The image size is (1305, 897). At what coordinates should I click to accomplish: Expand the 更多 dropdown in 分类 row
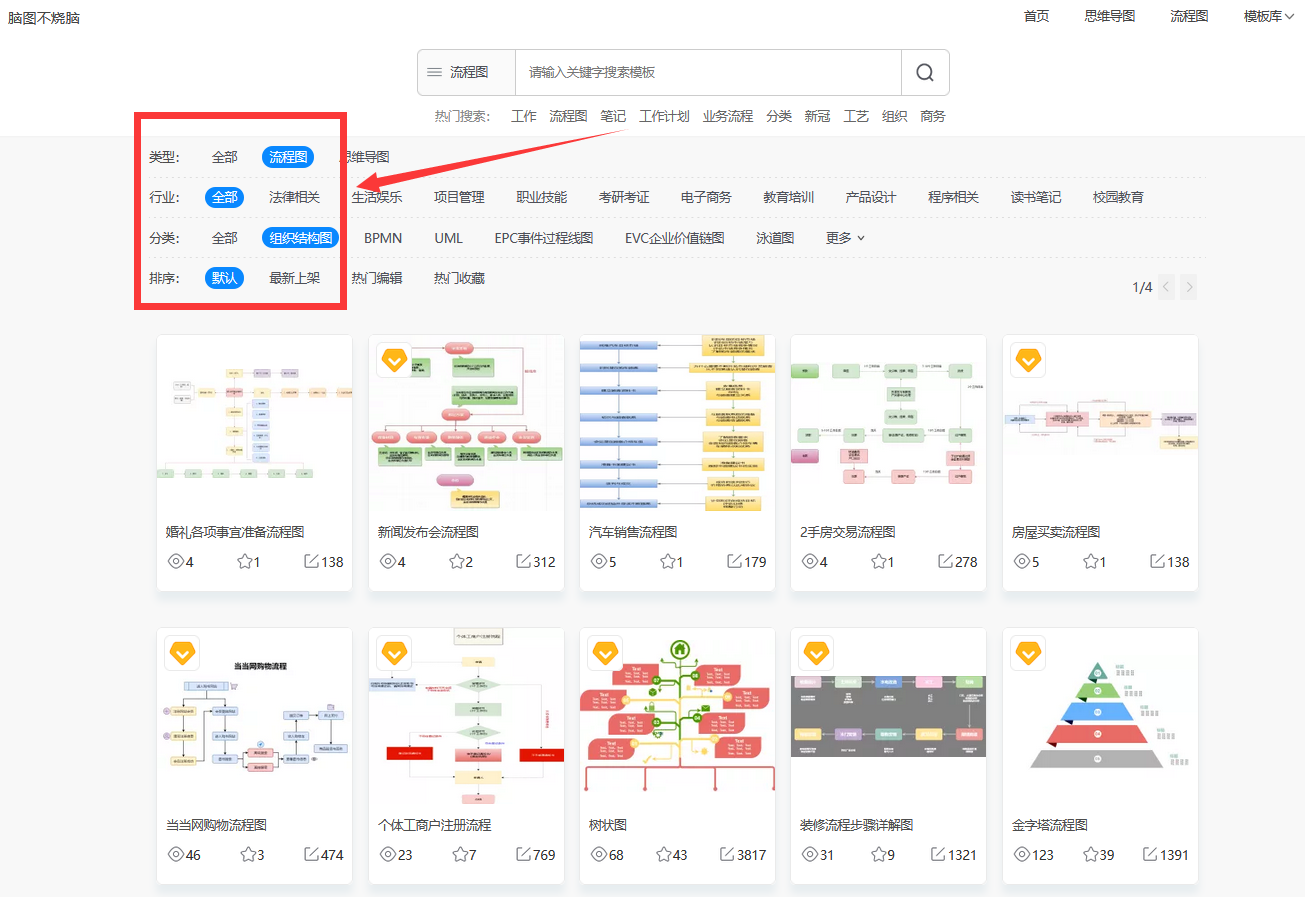click(837, 238)
